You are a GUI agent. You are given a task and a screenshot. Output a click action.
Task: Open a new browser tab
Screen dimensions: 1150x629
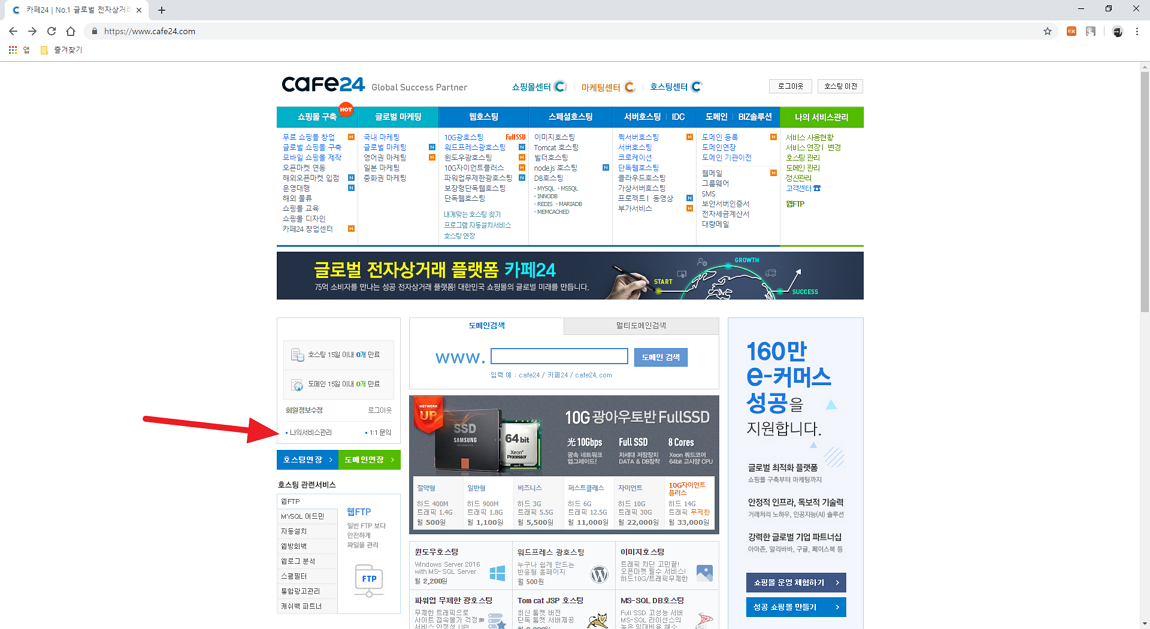[161, 10]
